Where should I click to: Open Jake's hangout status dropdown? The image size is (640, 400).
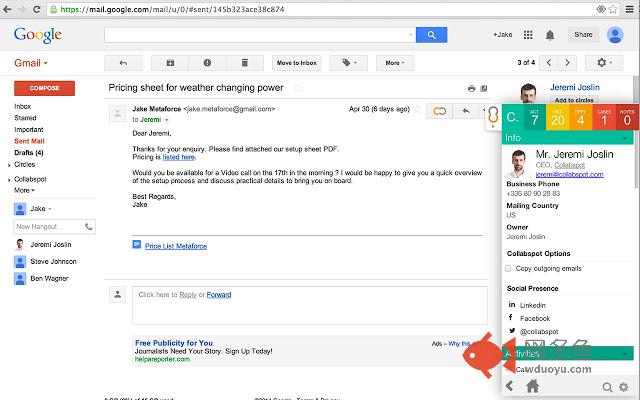(50, 209)
